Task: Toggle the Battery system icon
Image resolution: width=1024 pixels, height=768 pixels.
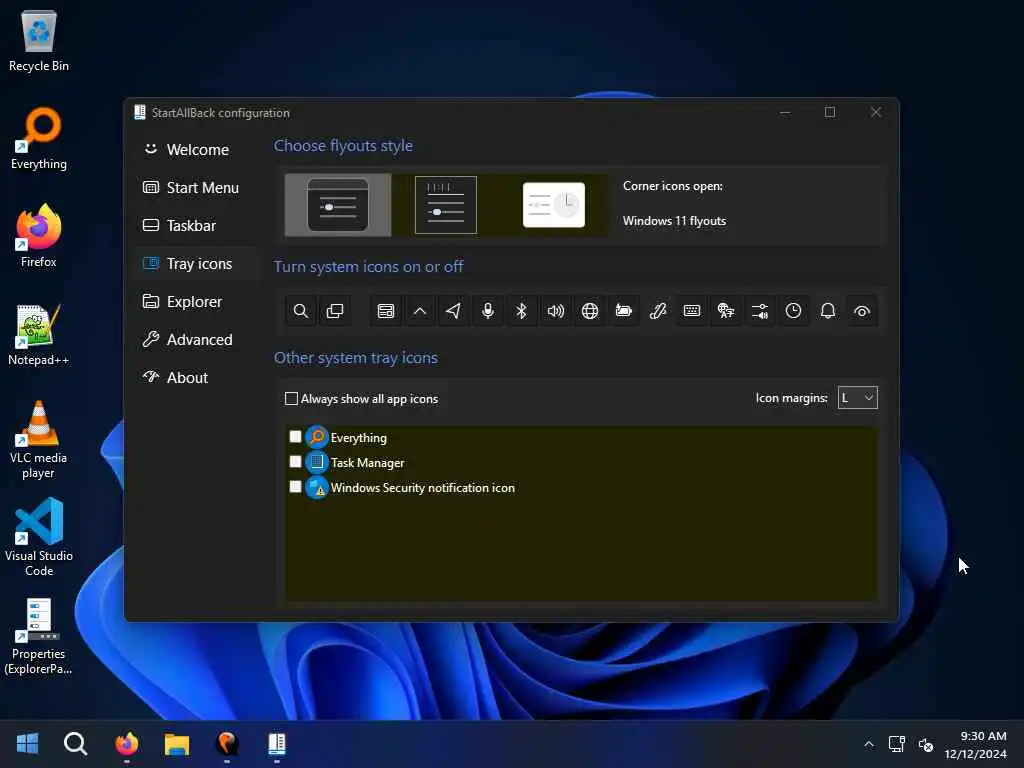Action: click(624, 311)
